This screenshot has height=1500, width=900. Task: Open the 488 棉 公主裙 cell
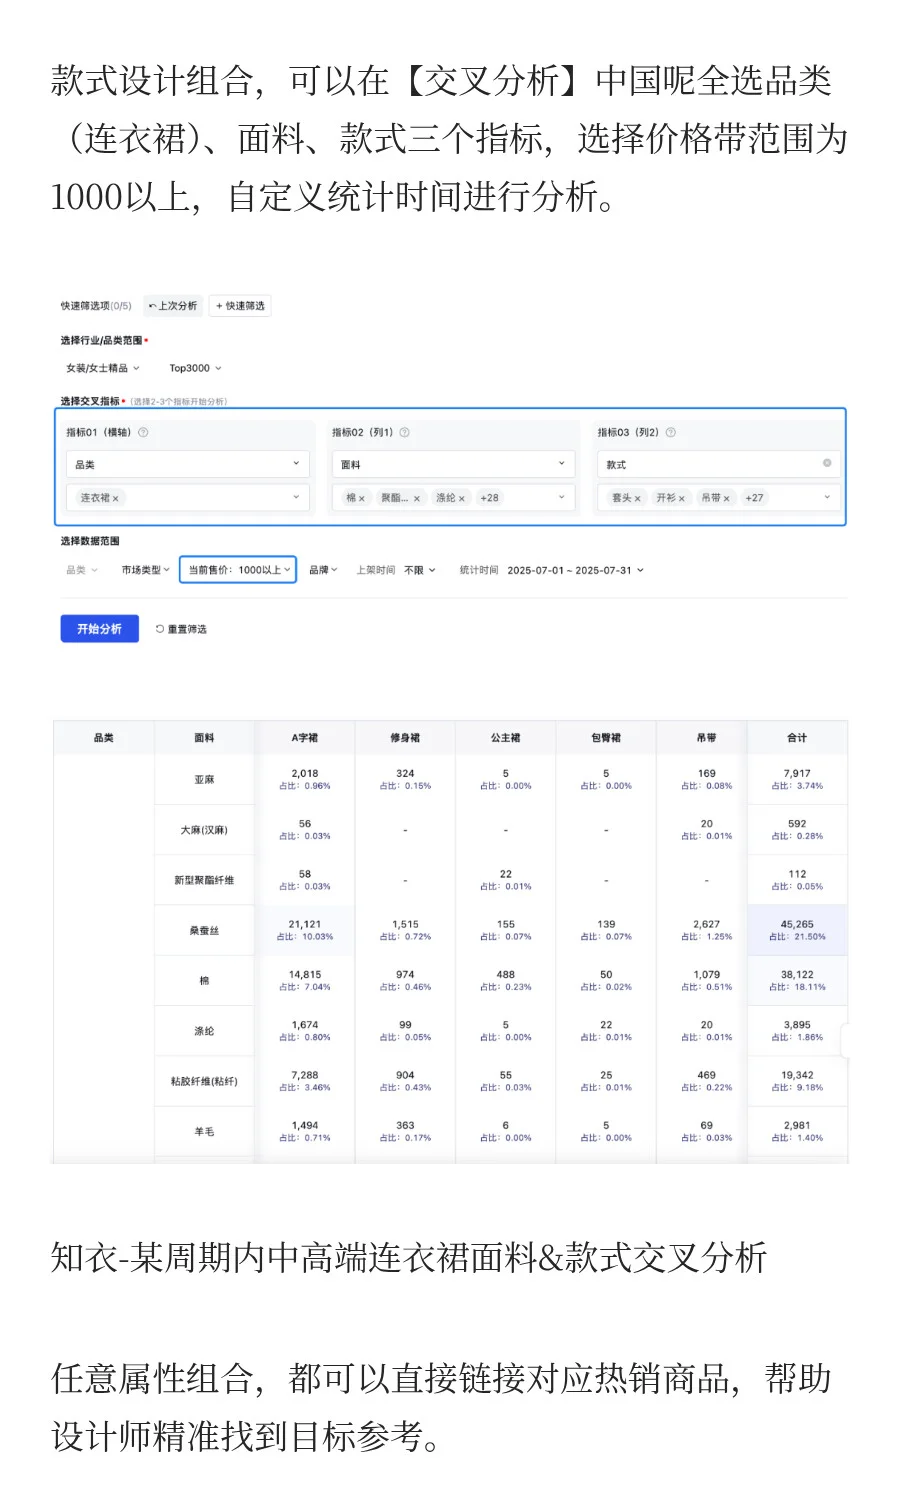click(506, 980)
